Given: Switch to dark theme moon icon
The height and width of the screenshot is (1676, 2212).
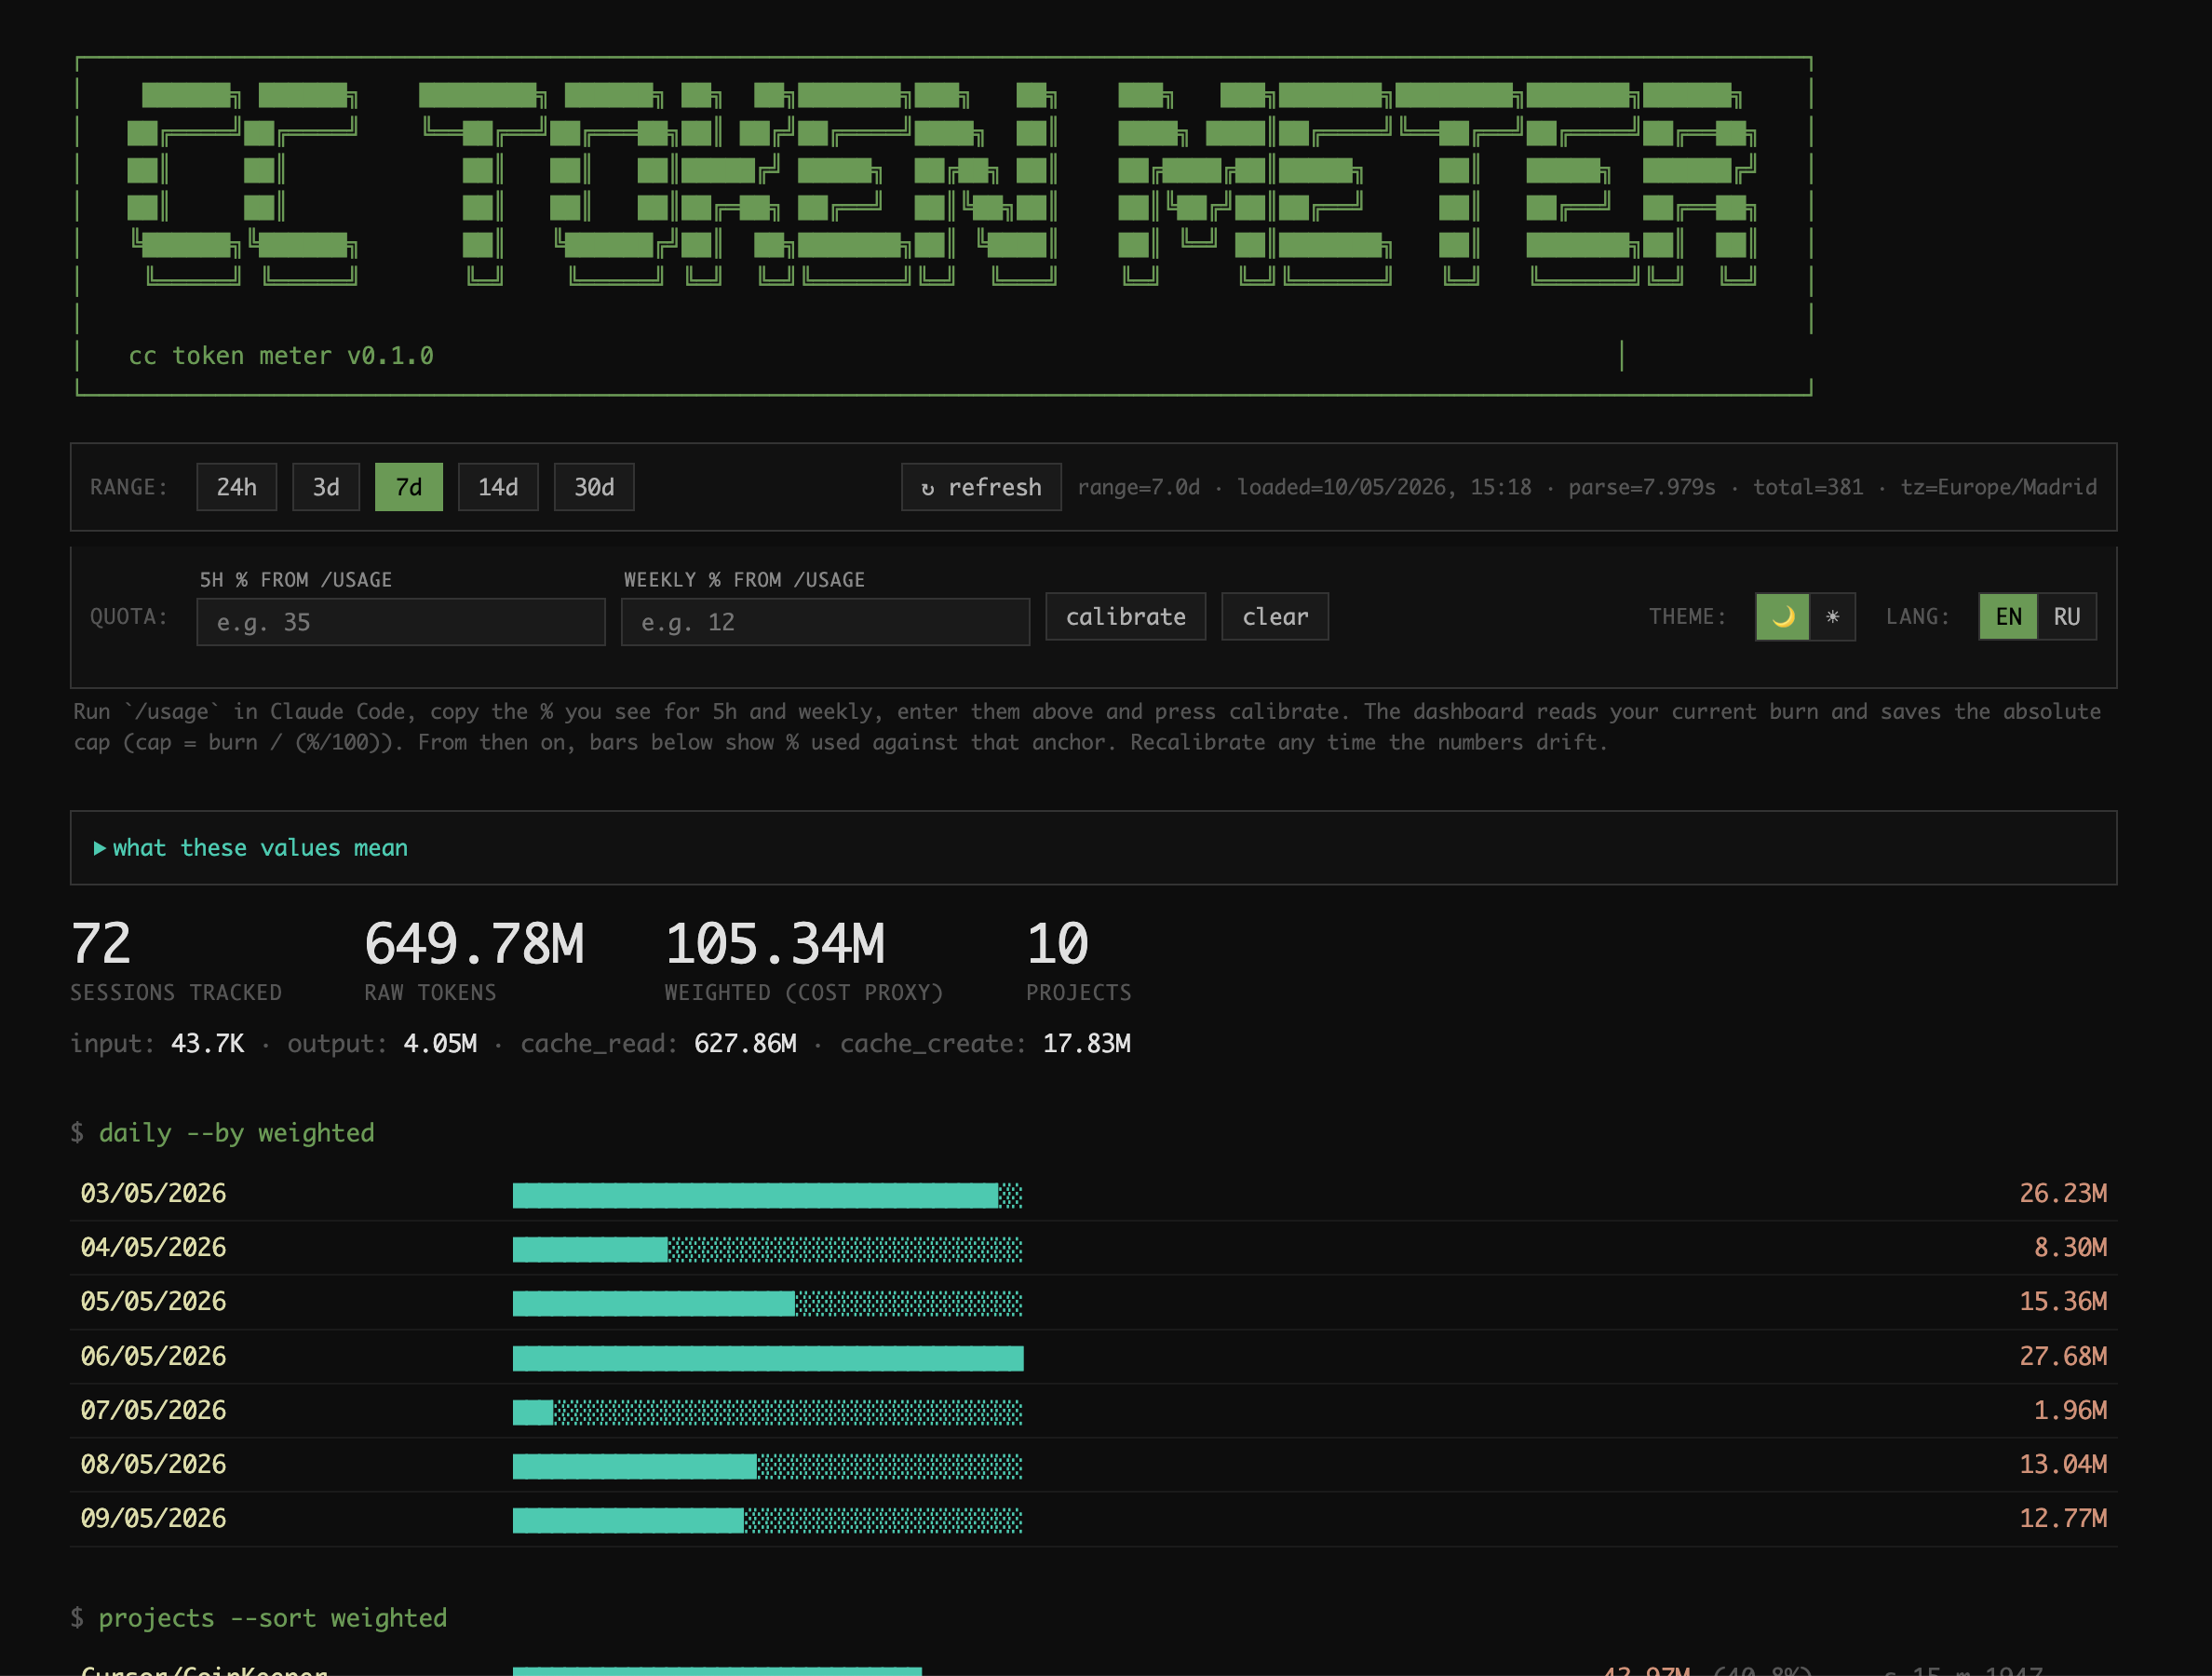Looking at the screenshot, I should click(x=1783, y=617).
